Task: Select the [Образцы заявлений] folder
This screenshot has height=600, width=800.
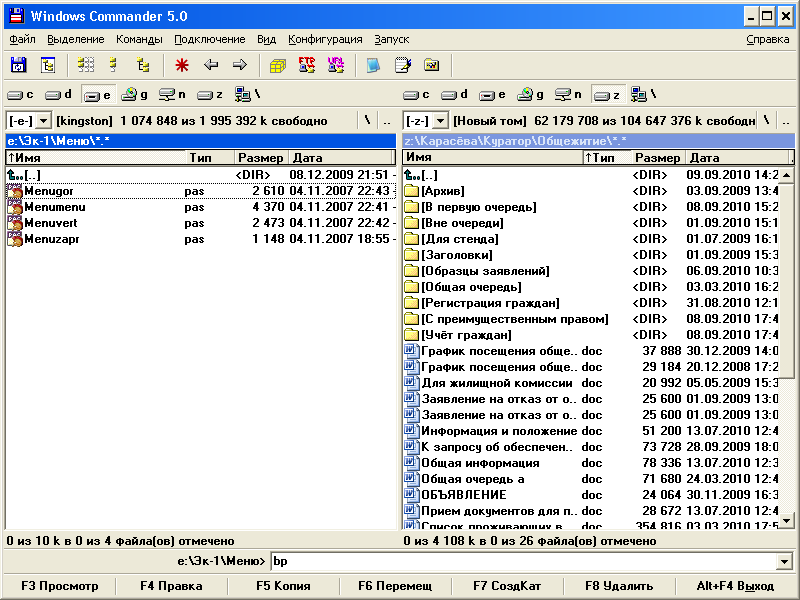Action: click(591, 271)
